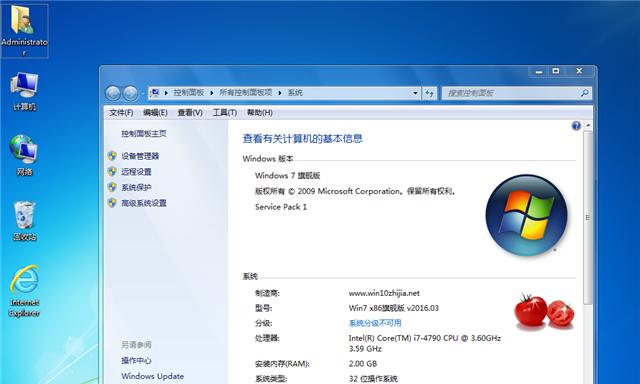Click the vertical scrollbar up arrow
The image size is (640, 384).
pos(588,126)
